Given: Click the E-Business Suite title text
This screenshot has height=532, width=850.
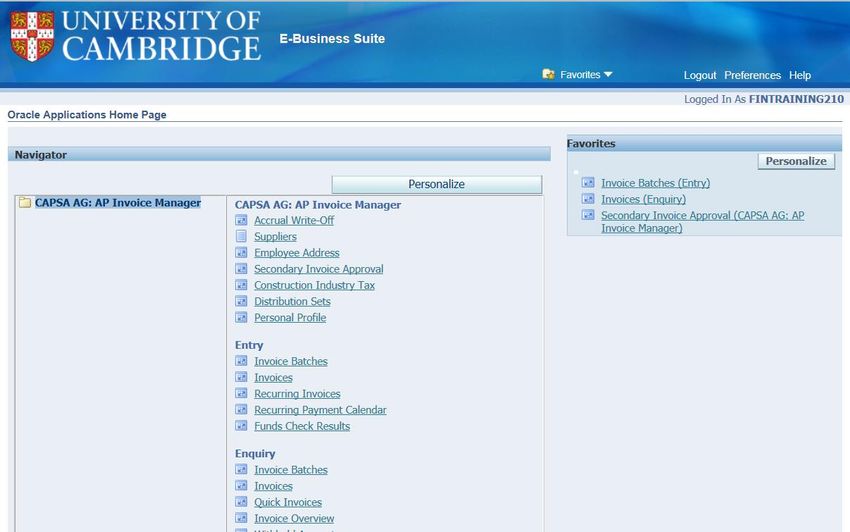Looking at the screenshot, I should point(332,39).
